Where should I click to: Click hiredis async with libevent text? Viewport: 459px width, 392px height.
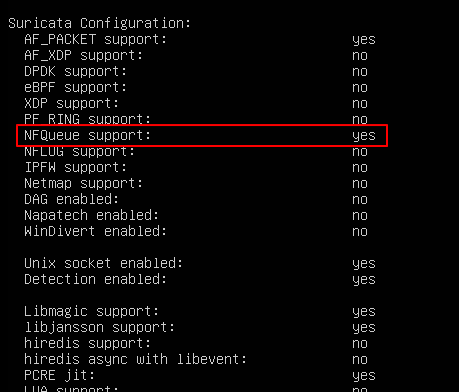click(x=135, y=360)
